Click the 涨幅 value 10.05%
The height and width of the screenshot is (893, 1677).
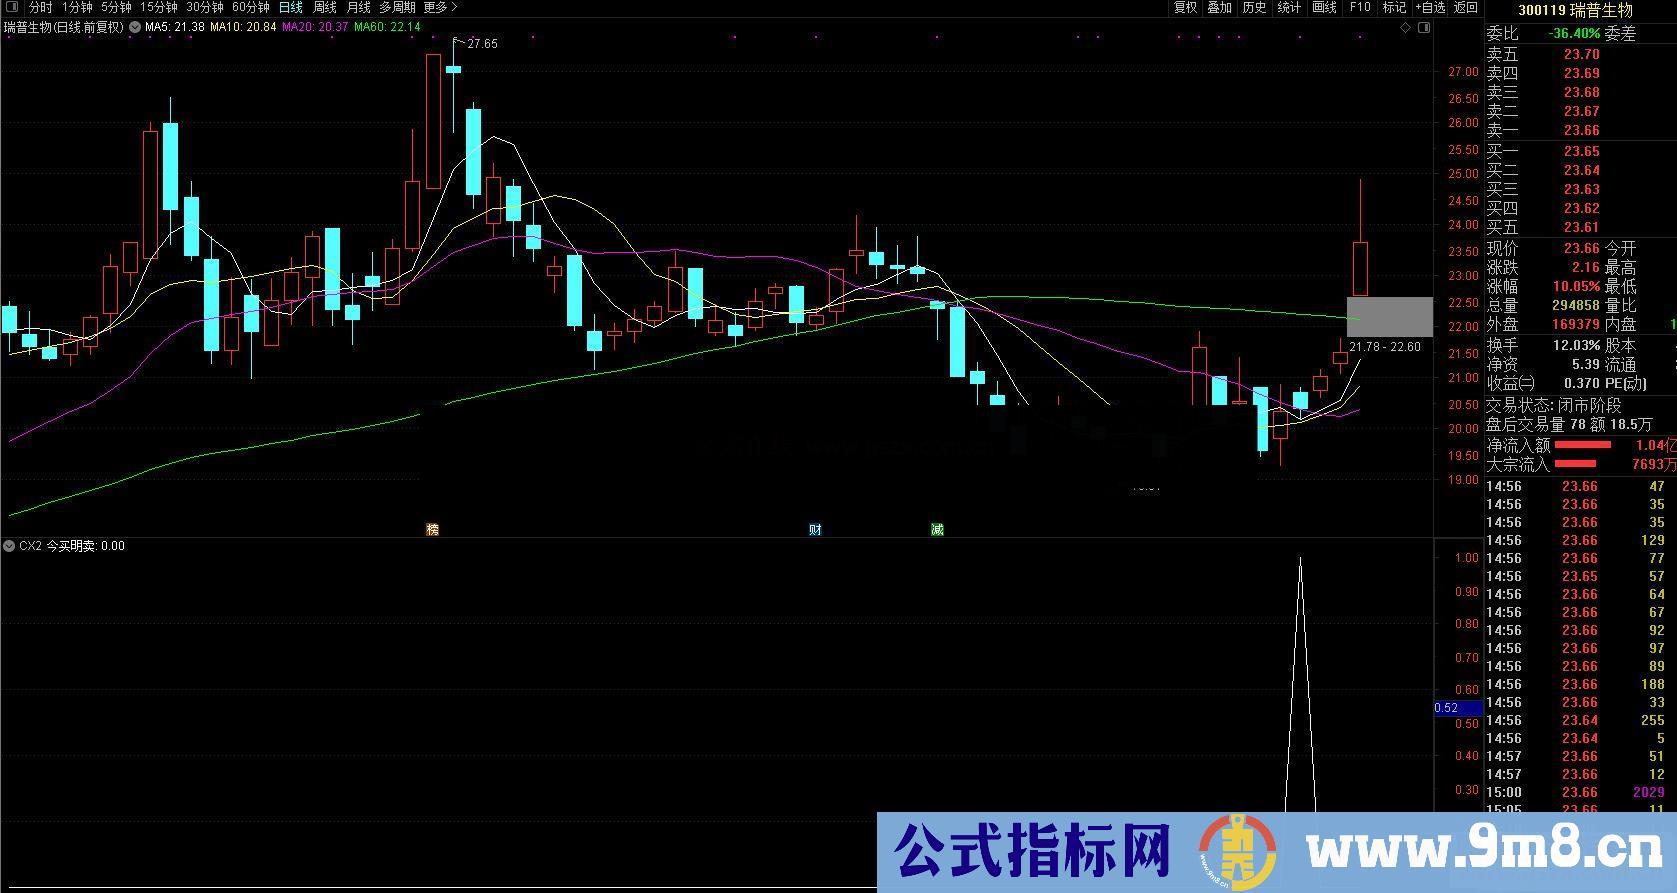tap(1577, 286)
